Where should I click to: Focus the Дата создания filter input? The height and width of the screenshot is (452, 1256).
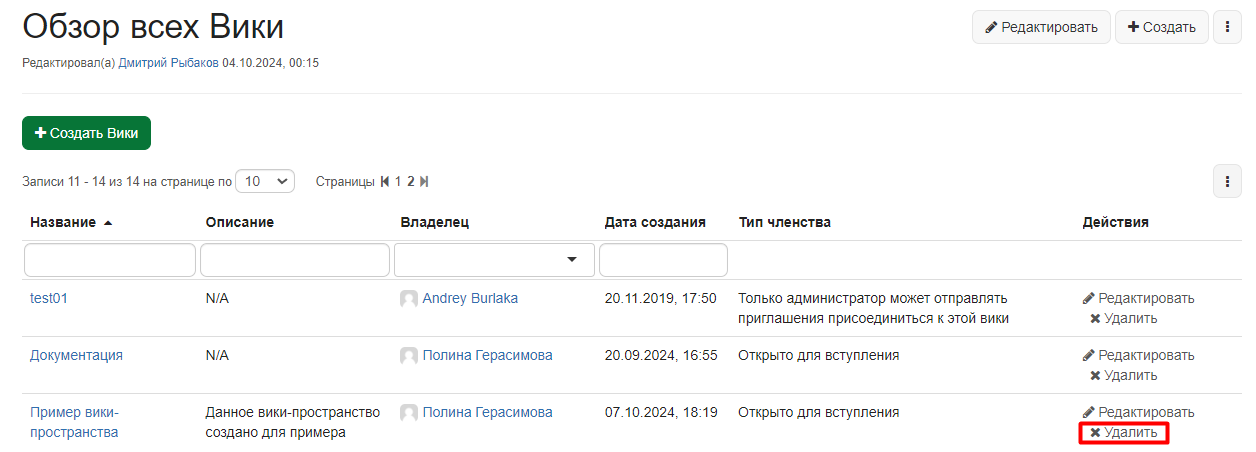663,260
